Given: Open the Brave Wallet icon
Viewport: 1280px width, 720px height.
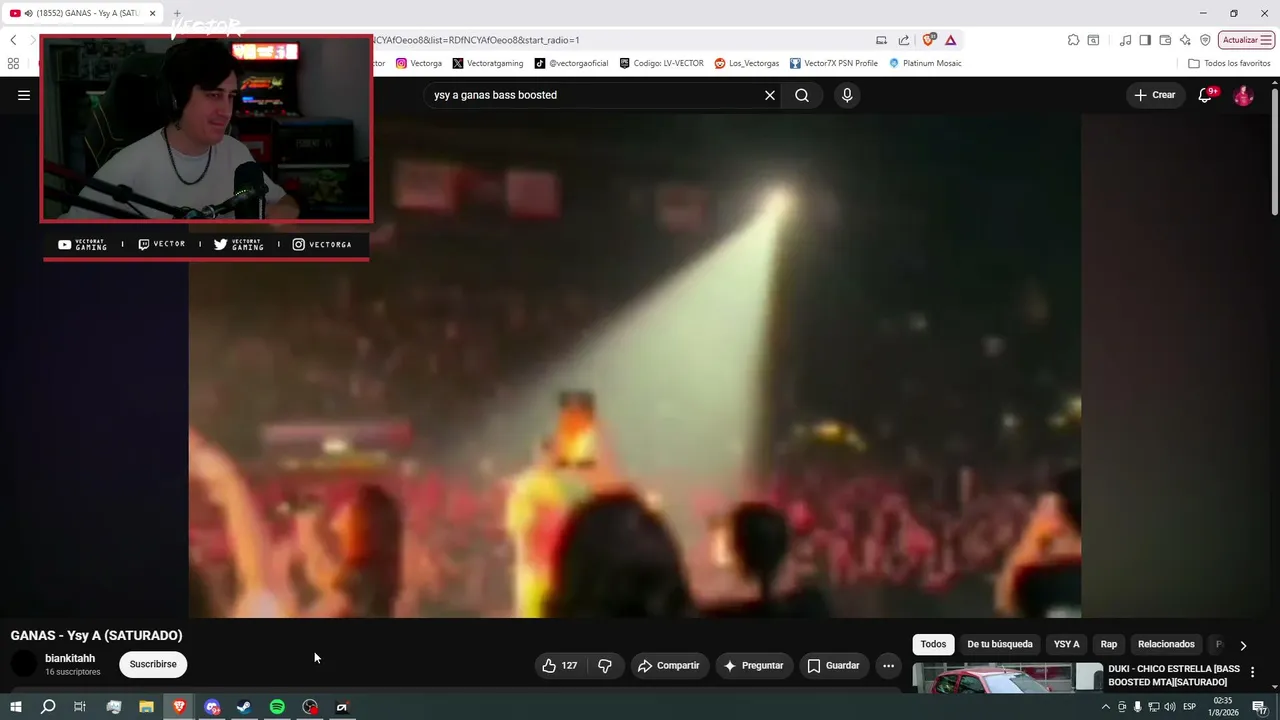Looking at the screenshot, I should (x=1165, y=40).
